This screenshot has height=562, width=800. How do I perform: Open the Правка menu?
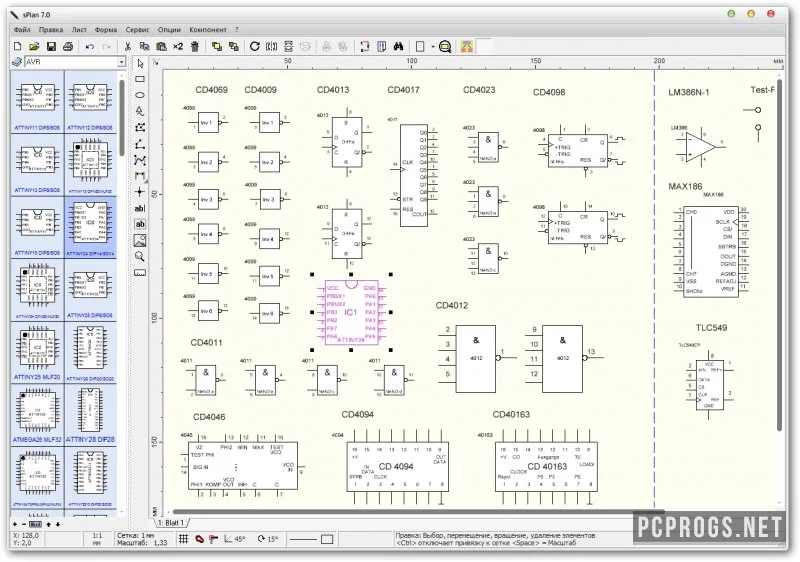coord(51,30)
